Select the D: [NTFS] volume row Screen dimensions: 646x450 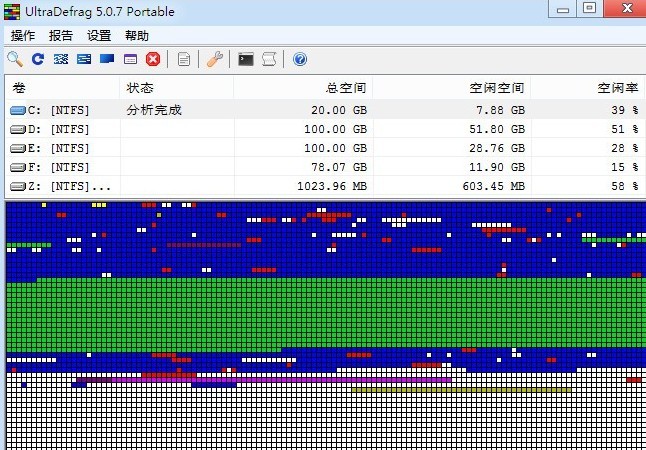click(x=325, y=129)
